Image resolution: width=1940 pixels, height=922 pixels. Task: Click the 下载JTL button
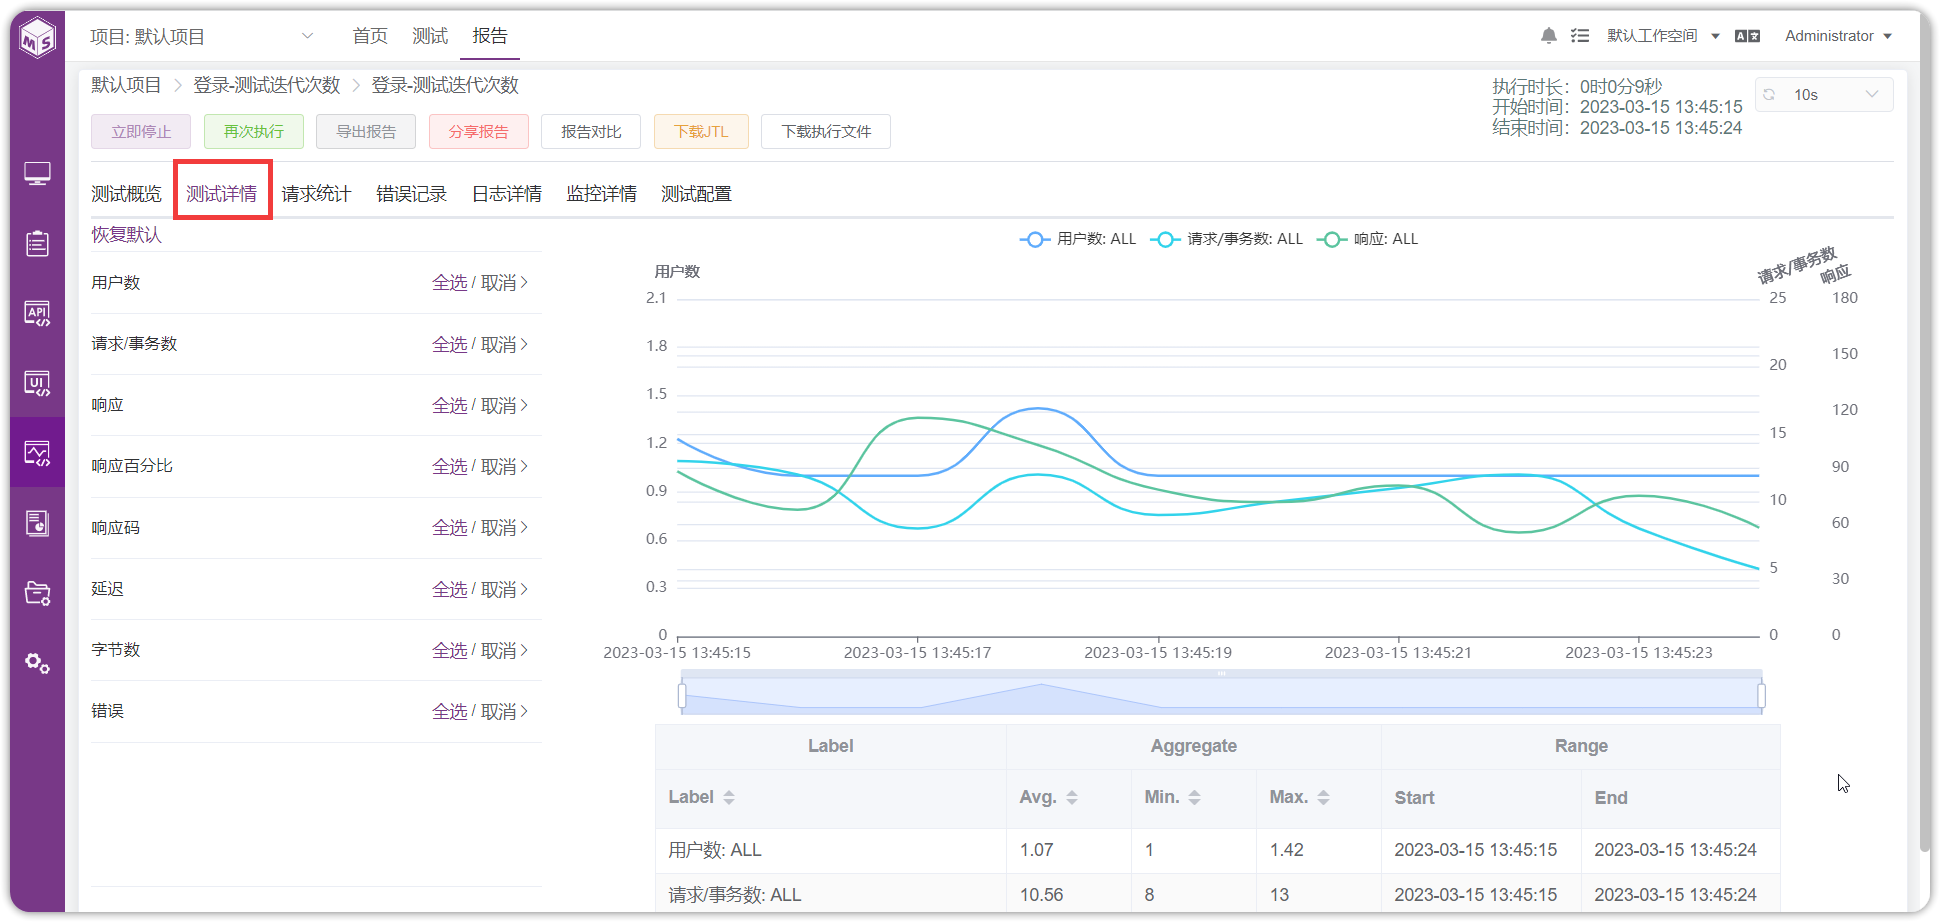tap(701, 131)
